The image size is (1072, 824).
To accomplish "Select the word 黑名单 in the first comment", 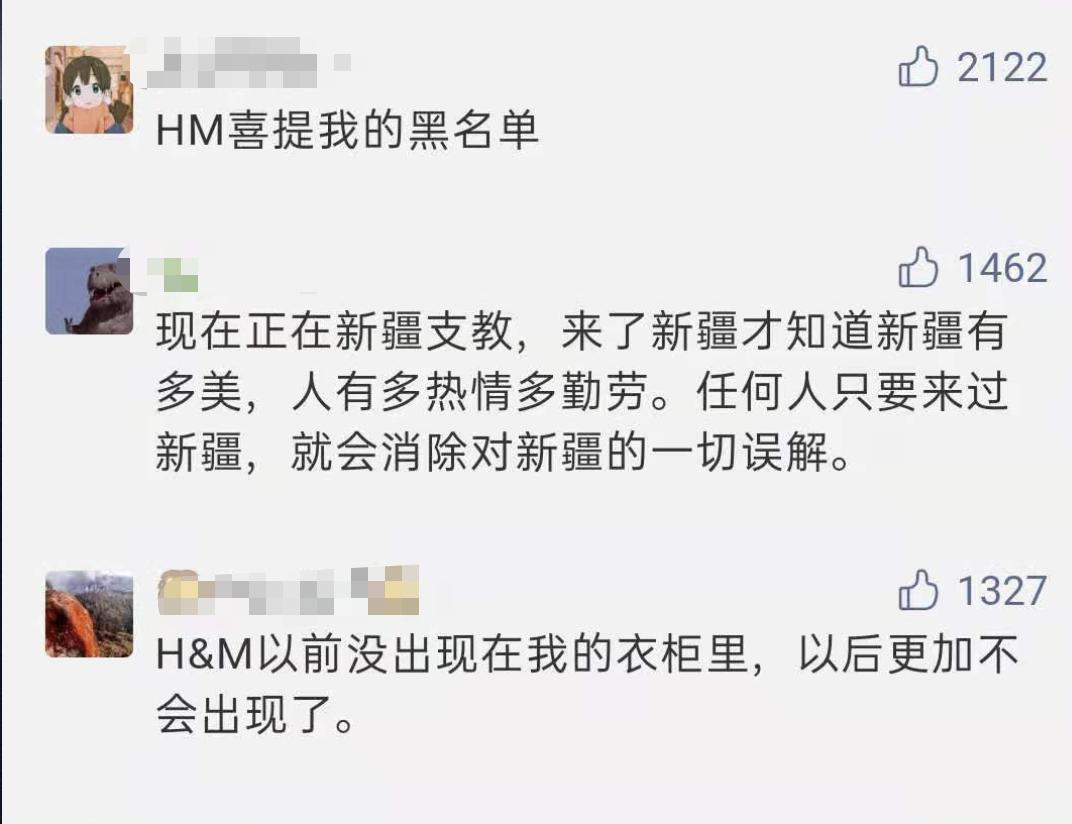I will point(473,130).
